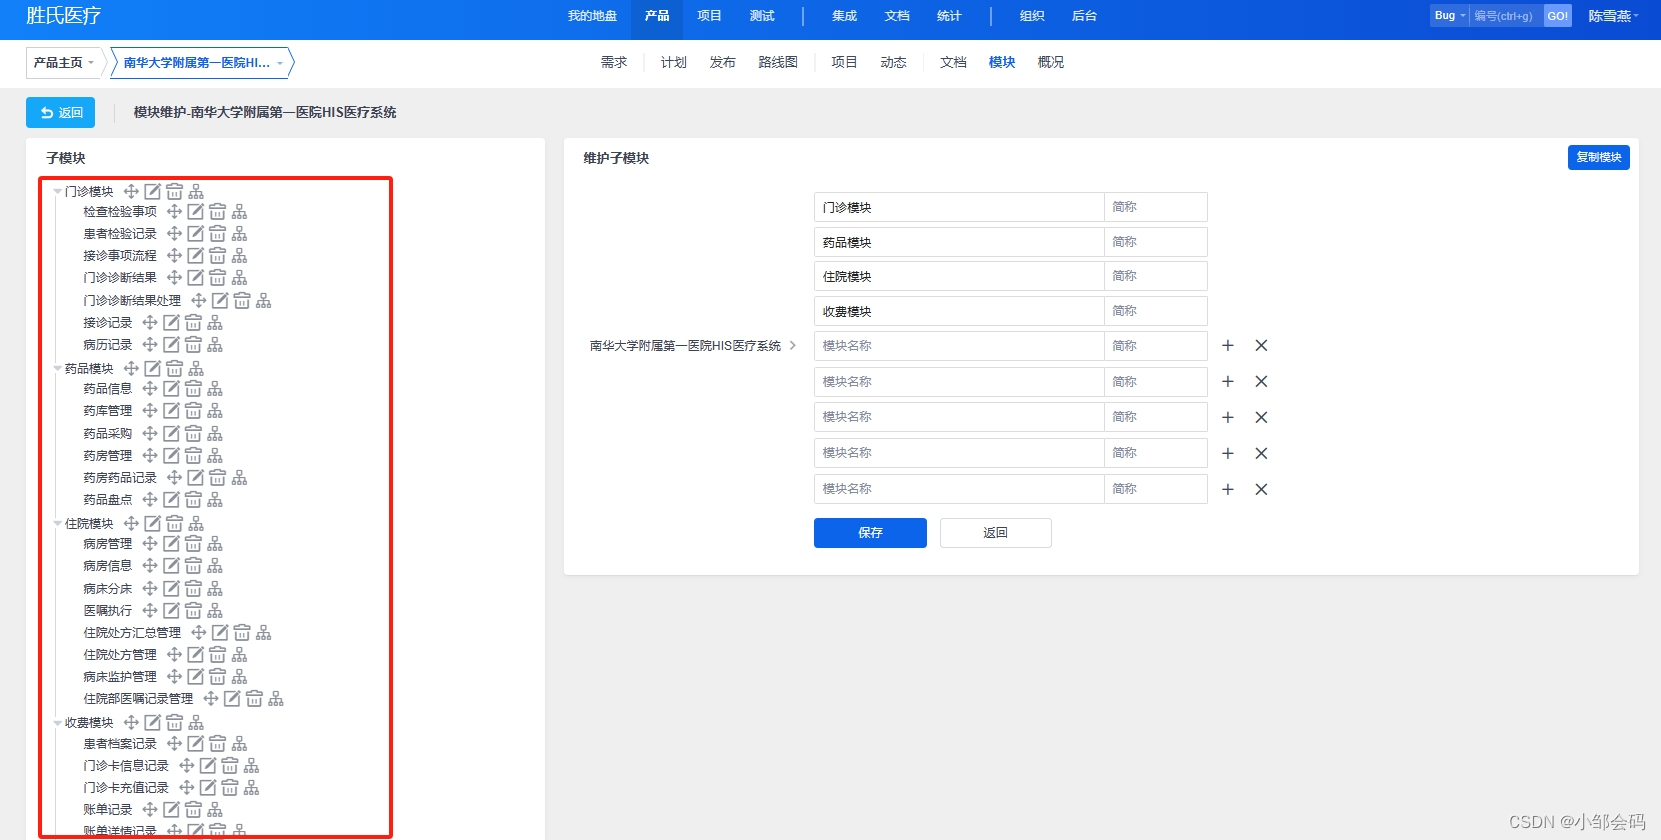
Task: Click the GO! search button
Action: [x=1557, y=16]
